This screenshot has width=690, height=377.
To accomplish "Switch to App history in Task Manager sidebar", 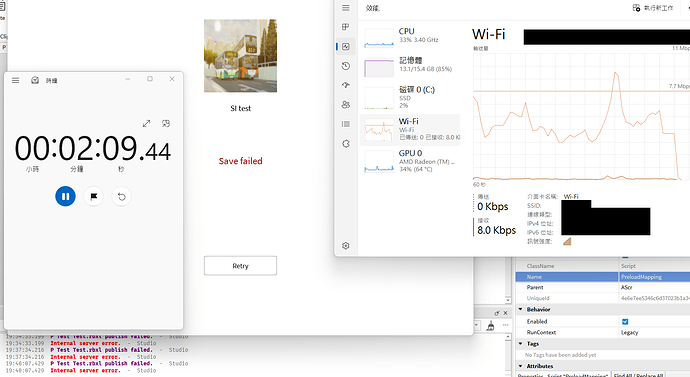I will point(346,66).
